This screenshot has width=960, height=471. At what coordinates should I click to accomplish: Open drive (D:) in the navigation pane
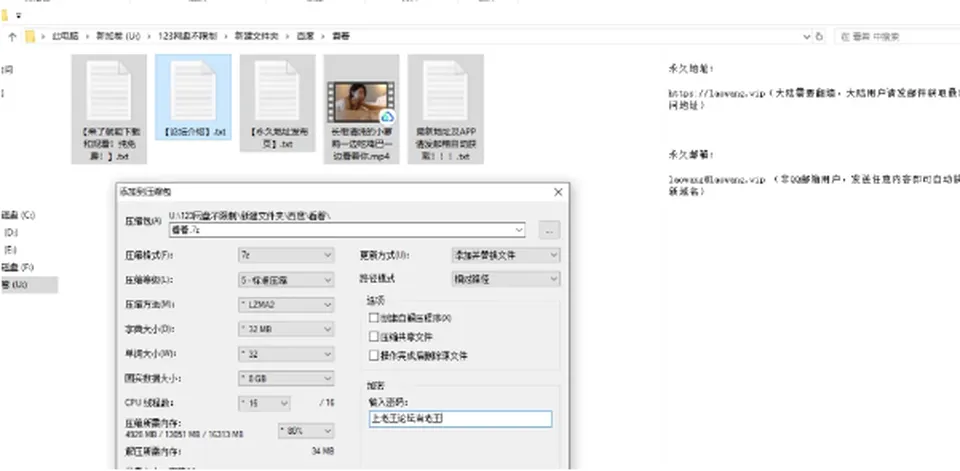[11, 233]
